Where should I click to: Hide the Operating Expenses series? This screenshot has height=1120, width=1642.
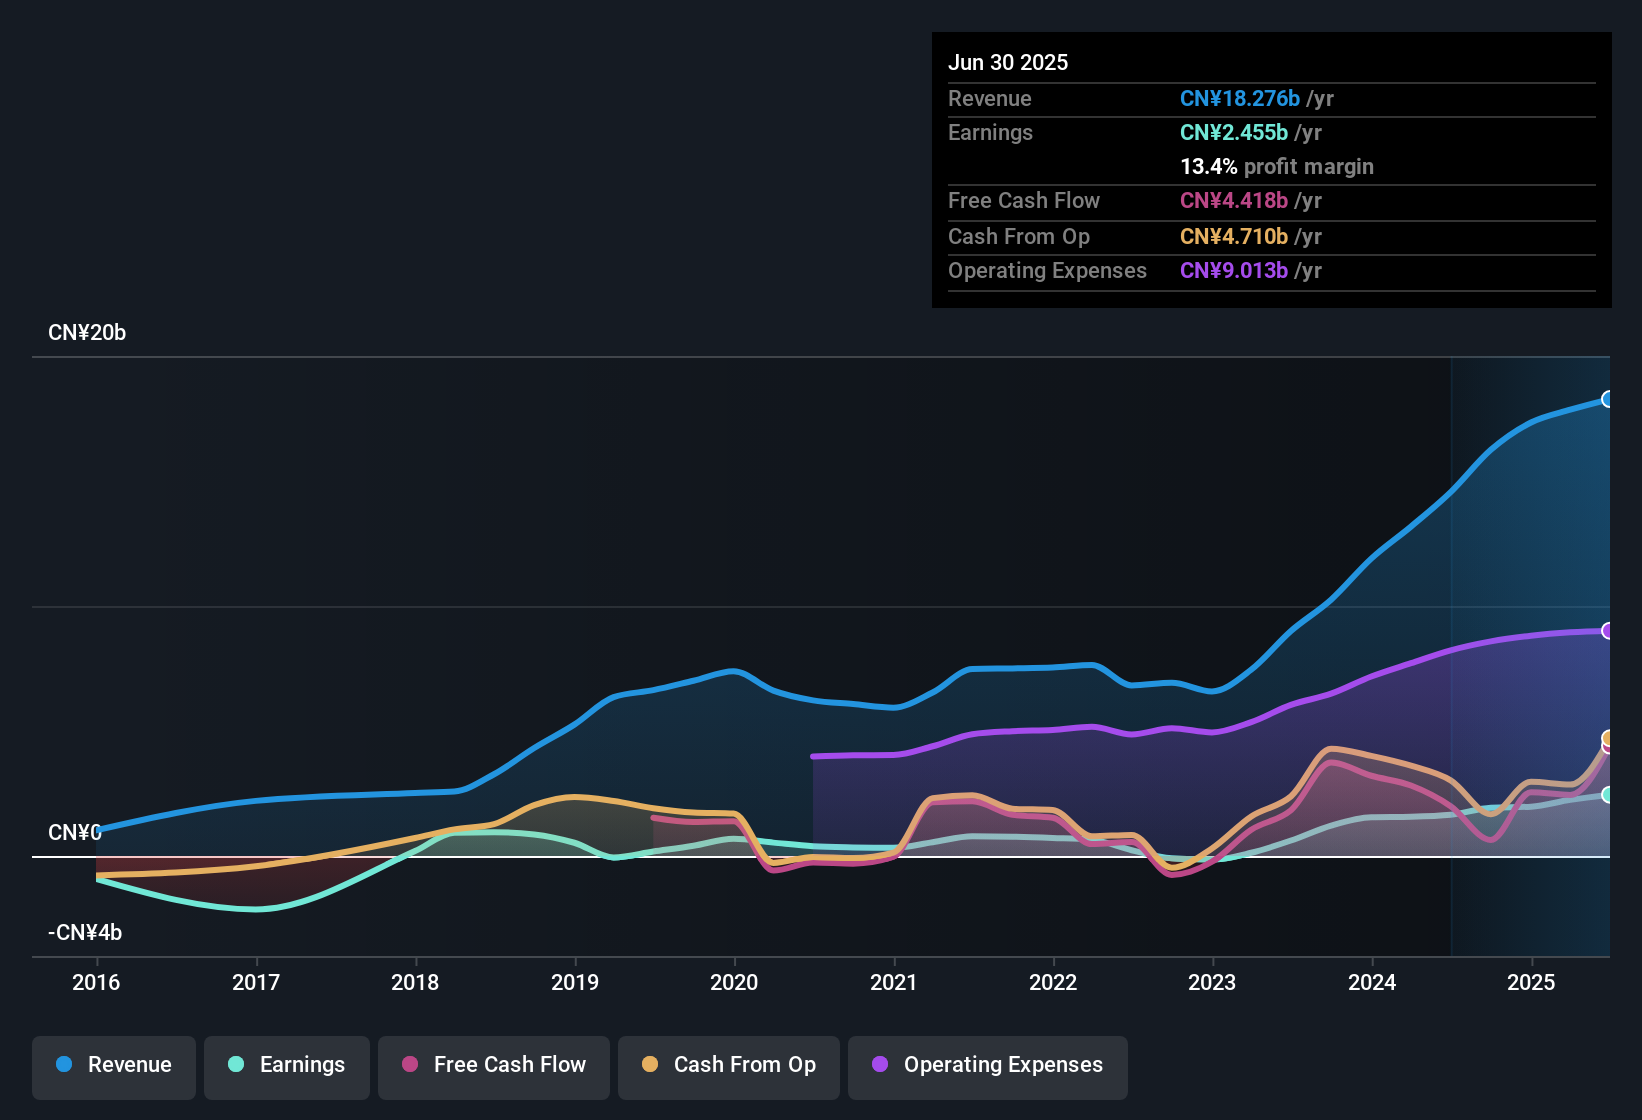pos(987,1065)
